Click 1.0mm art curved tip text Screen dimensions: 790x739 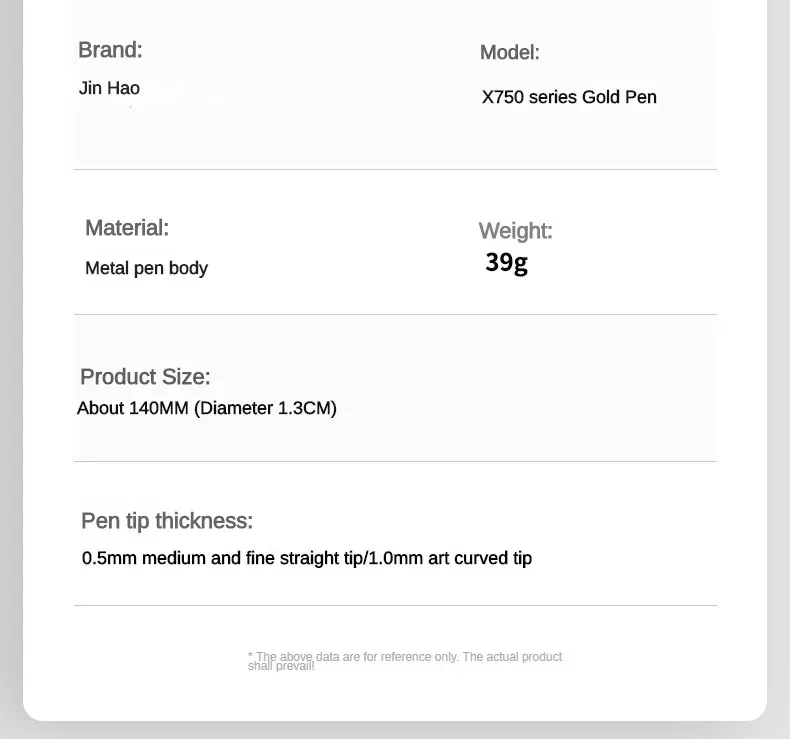point(450,558)
